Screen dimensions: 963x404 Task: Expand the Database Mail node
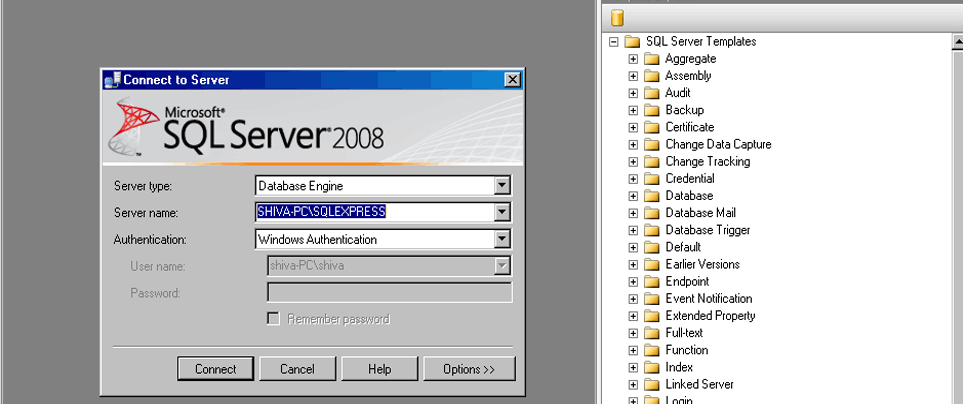pos(633,214)
